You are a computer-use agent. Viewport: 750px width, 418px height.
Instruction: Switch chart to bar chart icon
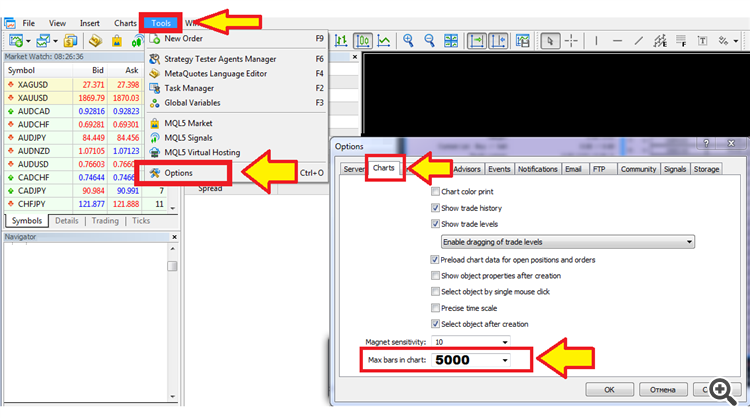[341, 41]
